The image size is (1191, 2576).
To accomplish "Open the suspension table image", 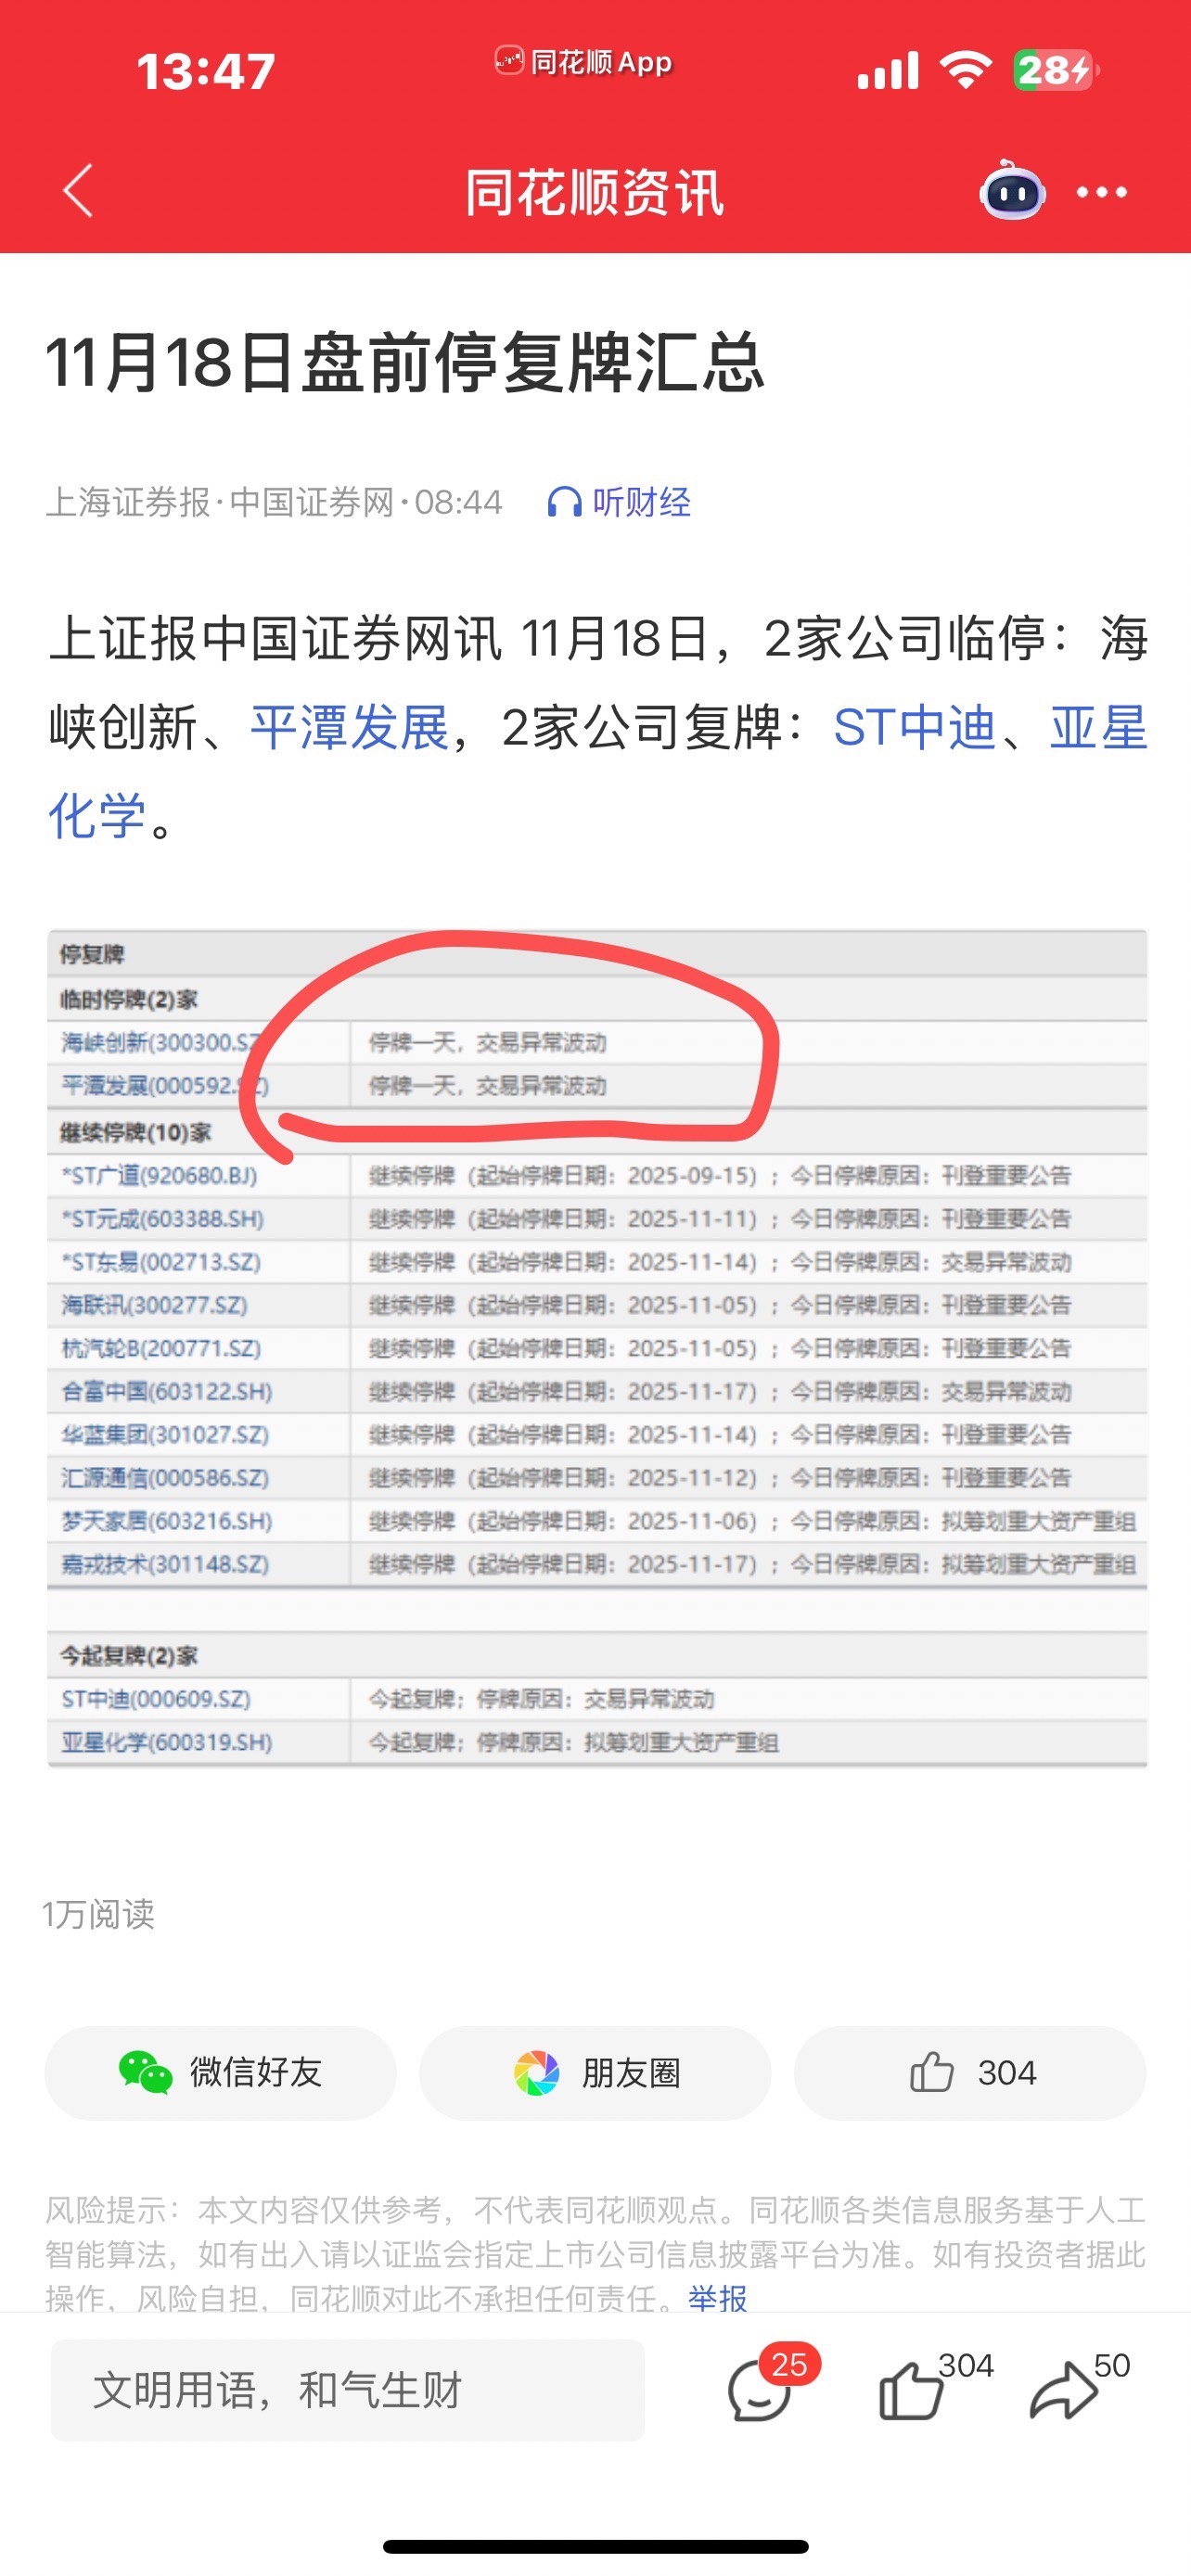I will pos(597,1348).
